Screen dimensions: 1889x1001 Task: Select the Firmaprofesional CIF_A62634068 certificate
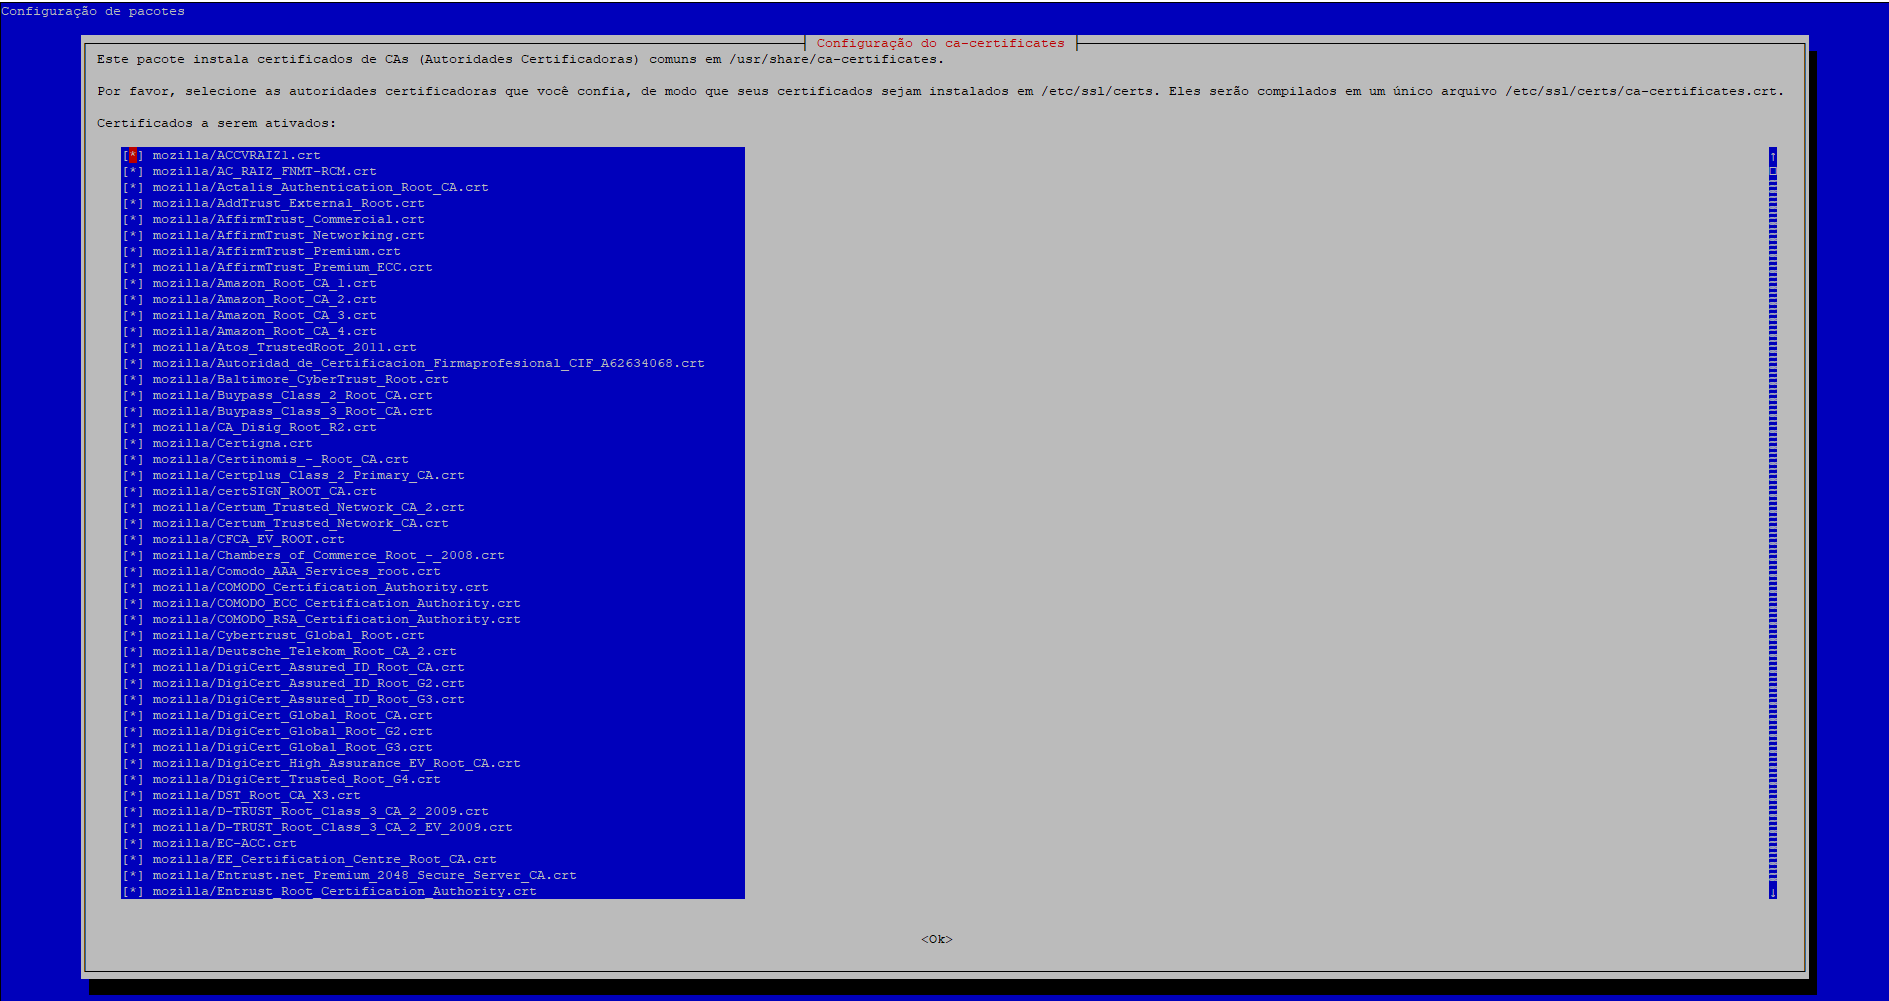click(x=428, y=364)
